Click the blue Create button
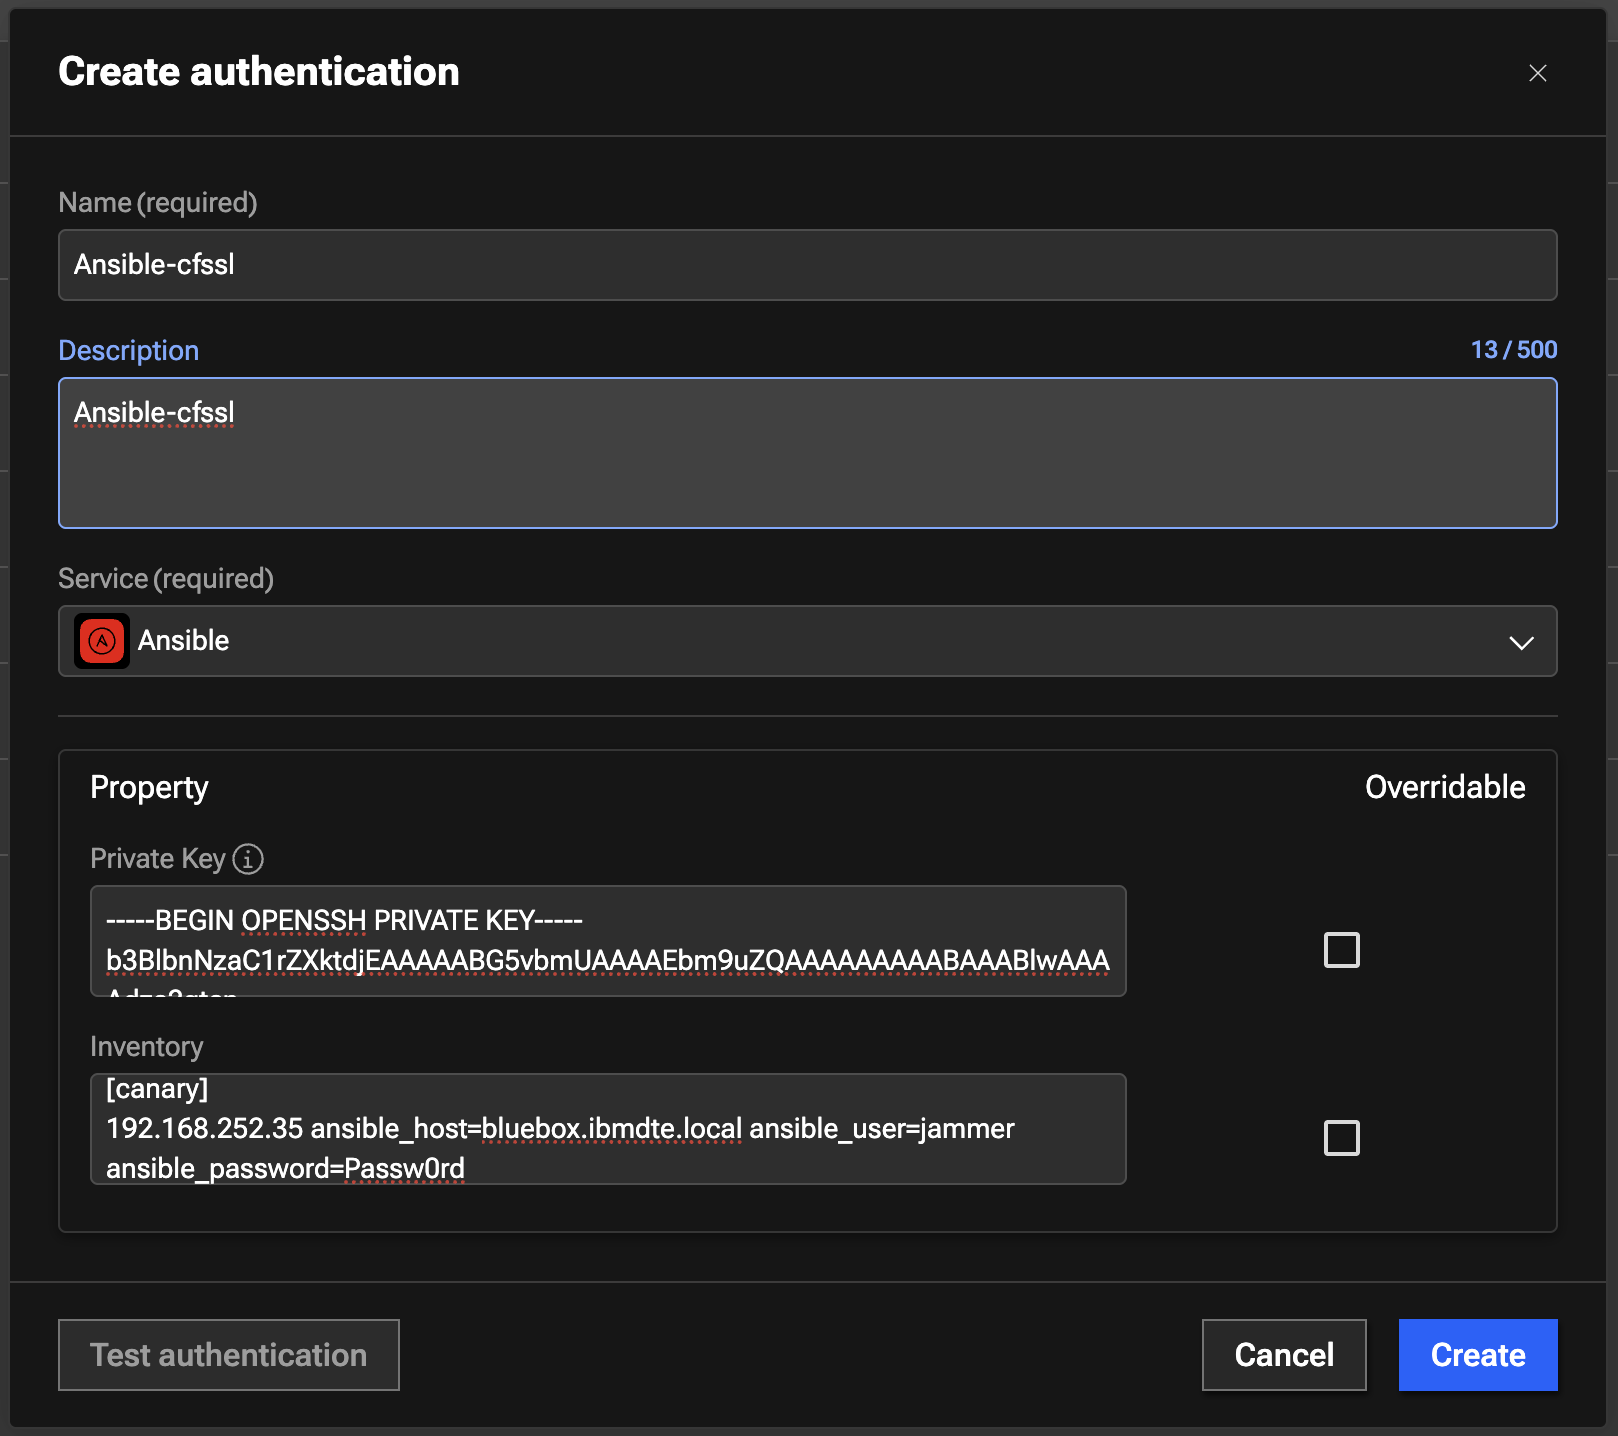 [x=1477, y=1355]
